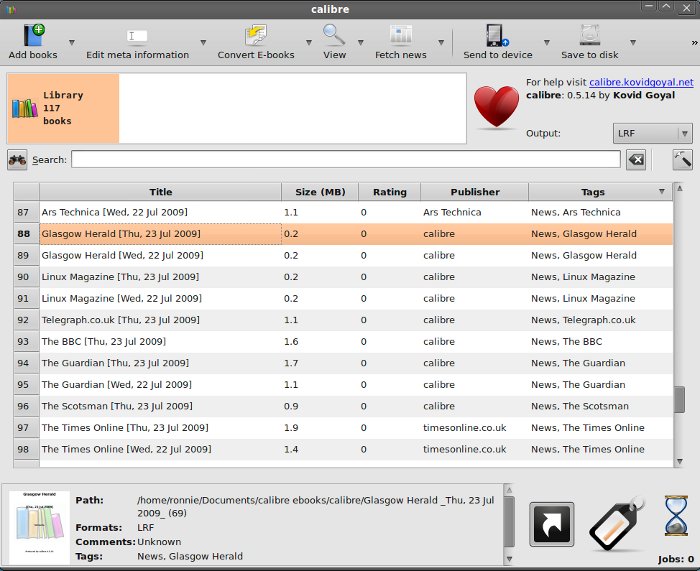Screen dimensions: 700x571
Task: Expand Edit meta information dropdown arrow
Action: tap(203, 43)
